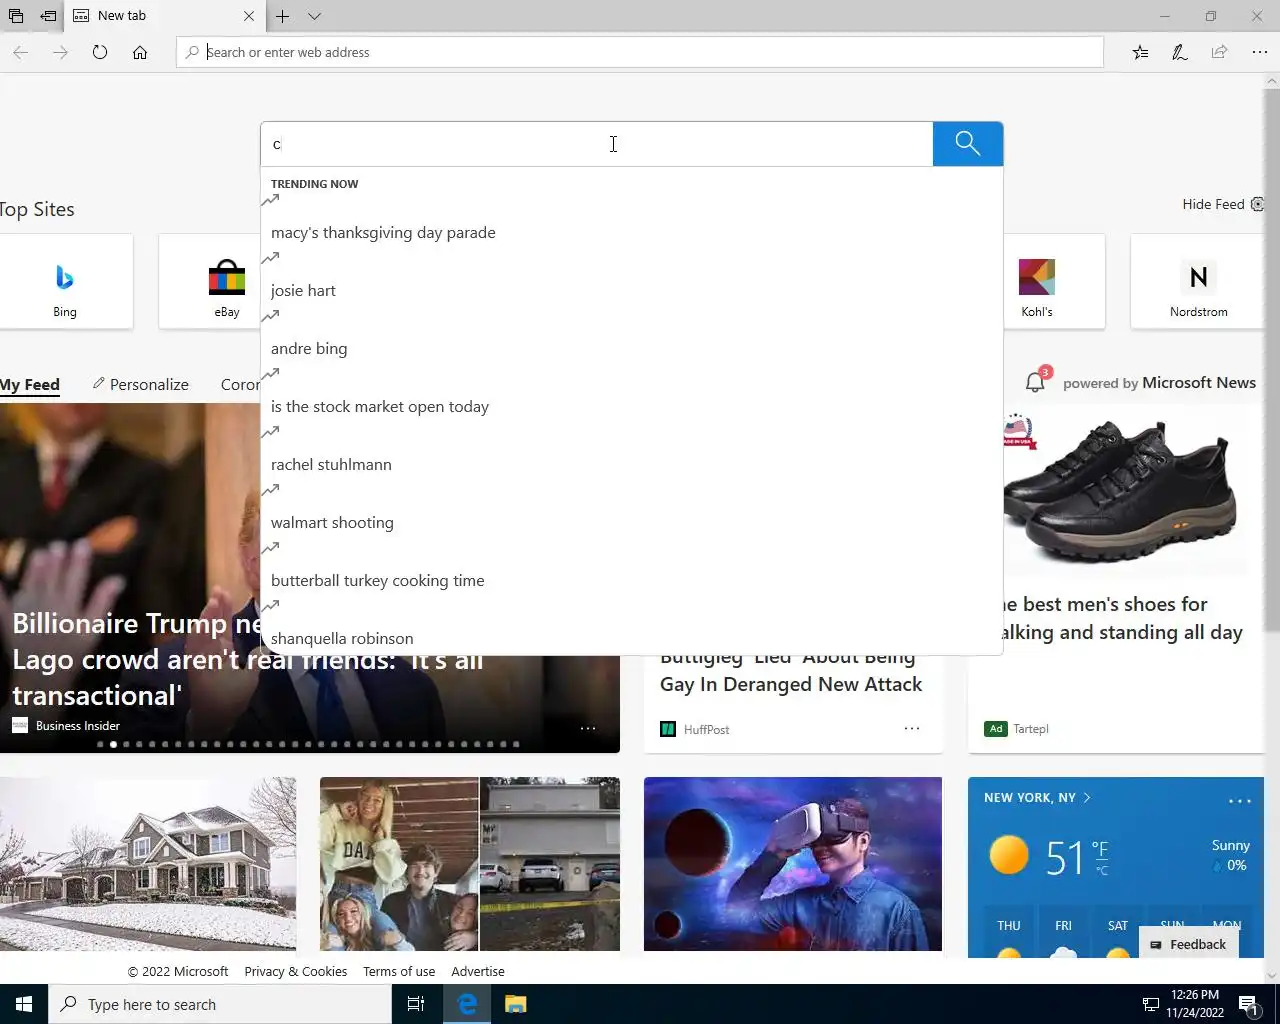Click the page vertical scrollbar
Screen dimensions: 1280x1024
click(x=1272, y=360)
